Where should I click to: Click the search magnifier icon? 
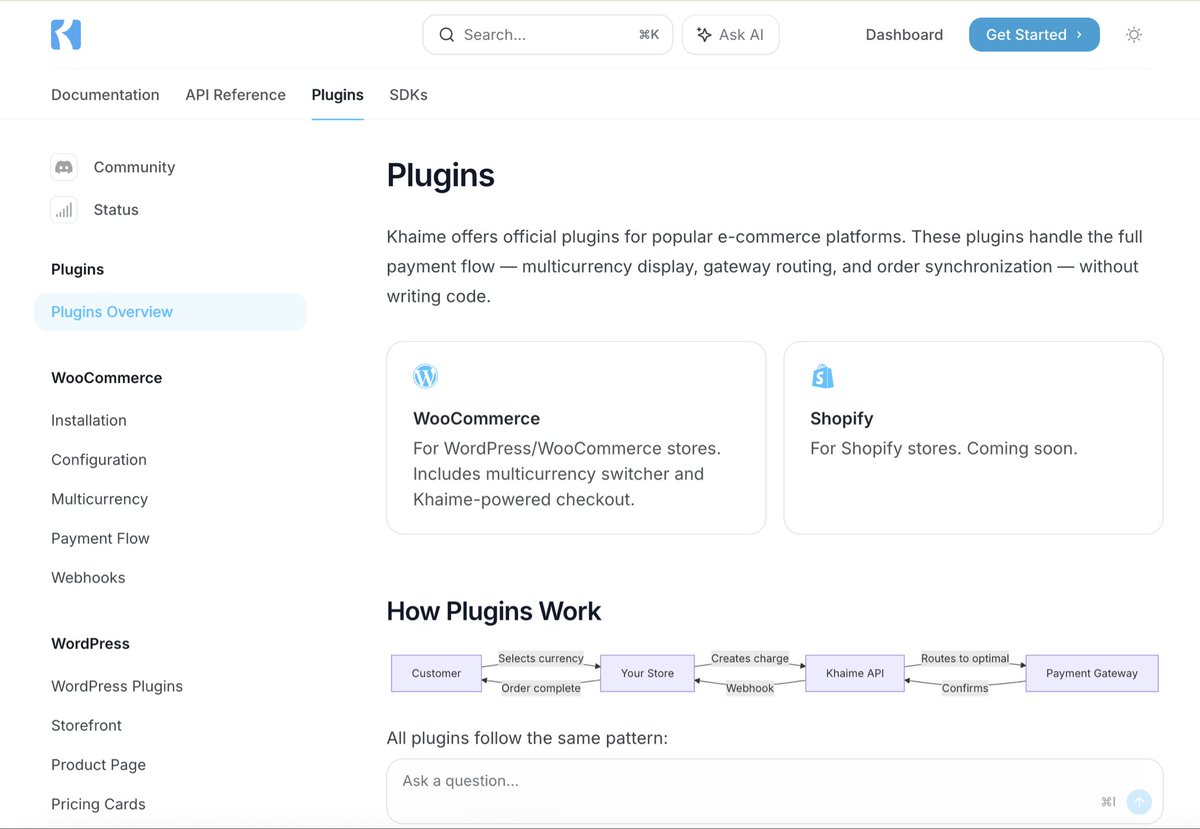click(447, 34)
